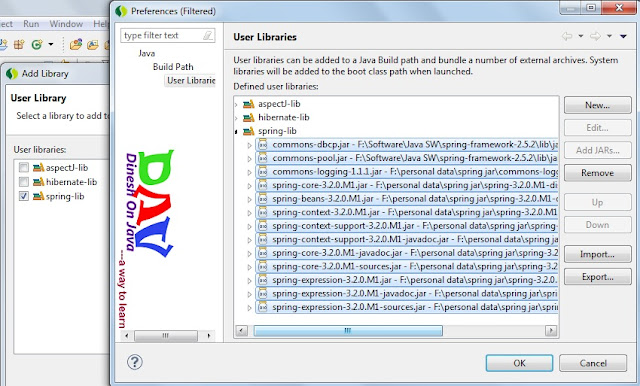Select spring-expression-3.2.0.M1-javadoc.jar row text
This screenshot has width=640, height=386.
pyautogui.click(x=415, y=293)
